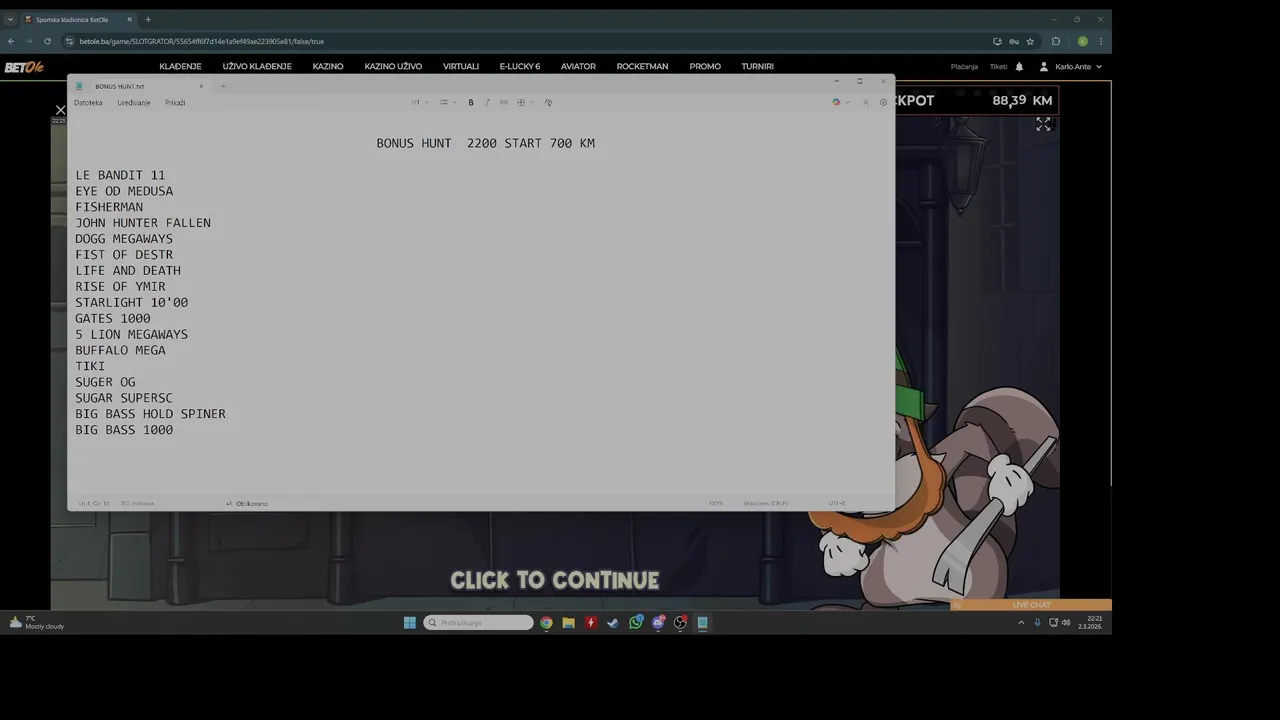Image resolution: width=1280 pixels, height=720 pixels.
Task: Click the text line 'GATES 1000'
Action: click(113, 318)
